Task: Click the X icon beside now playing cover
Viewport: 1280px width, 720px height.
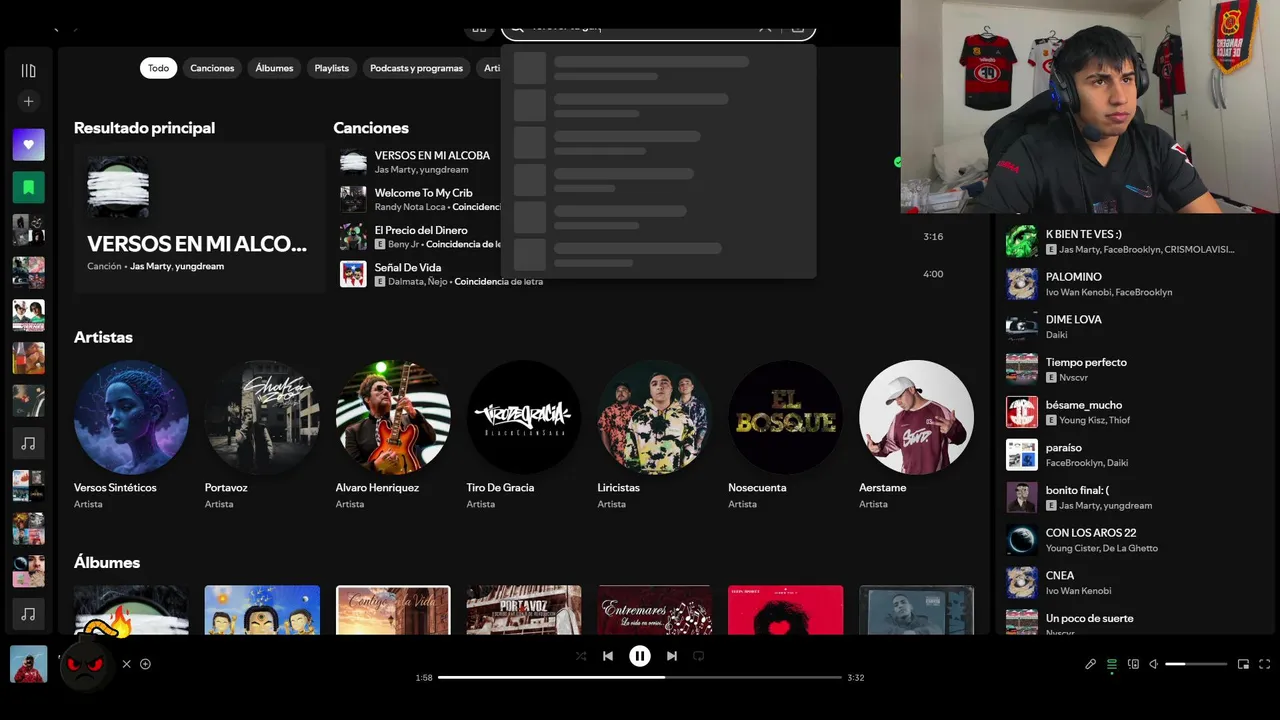Action: (x=127, y=664)
